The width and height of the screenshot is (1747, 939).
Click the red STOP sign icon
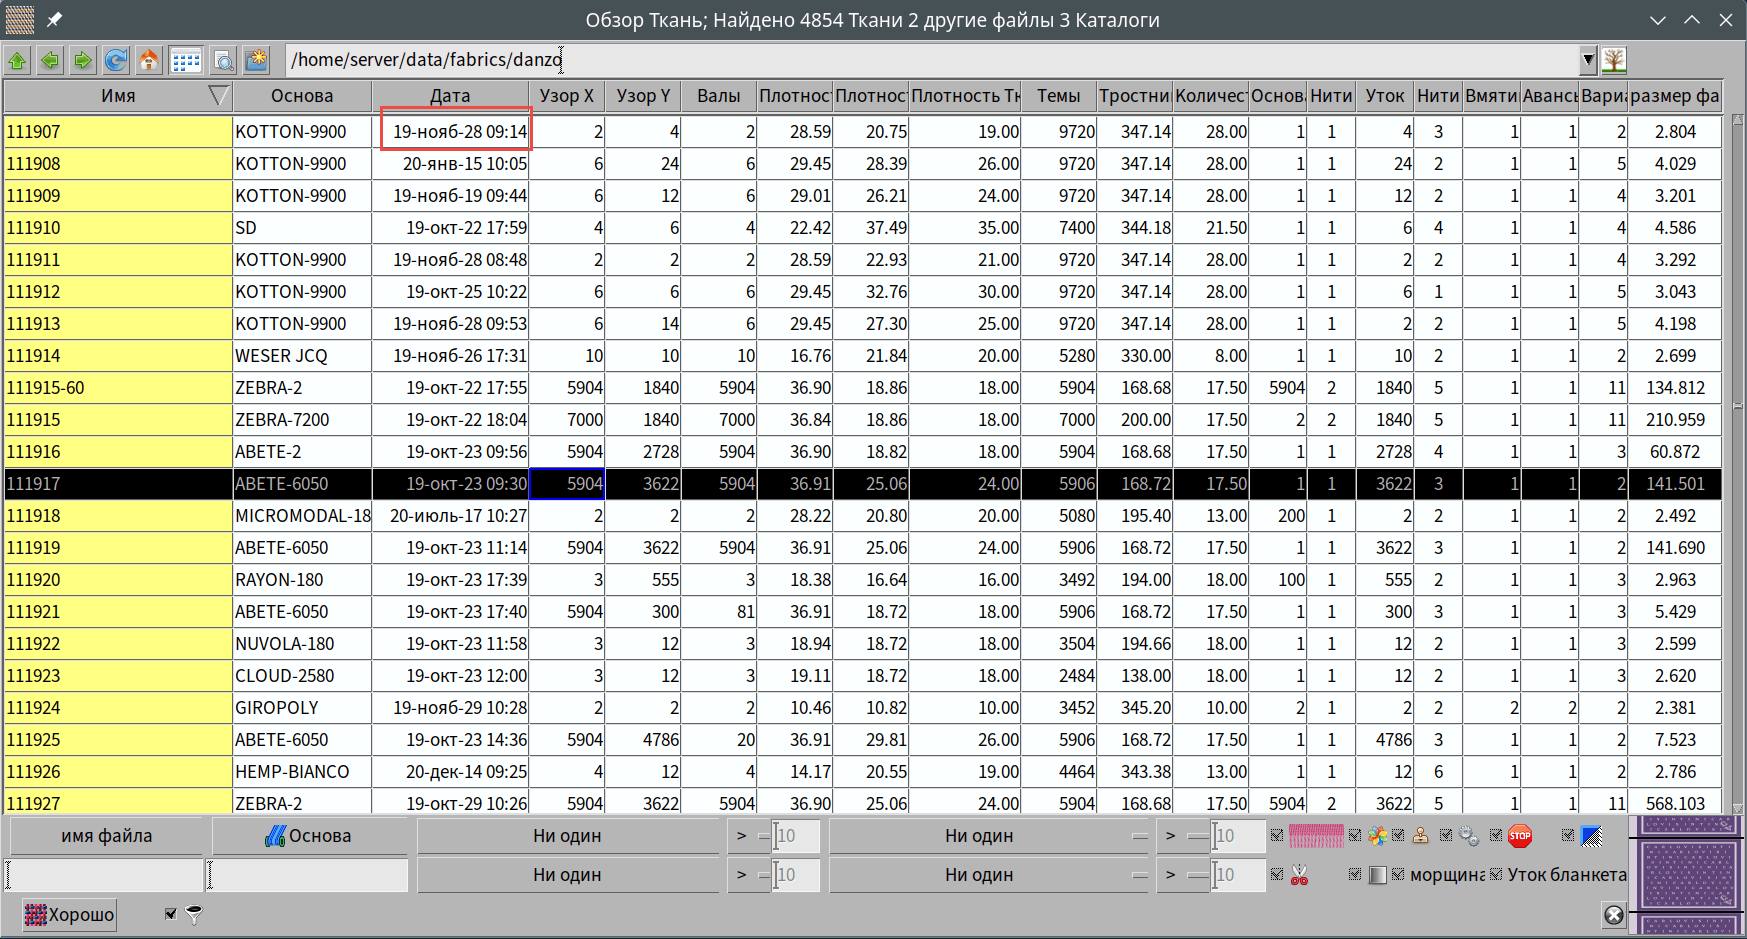[1520, 835]
